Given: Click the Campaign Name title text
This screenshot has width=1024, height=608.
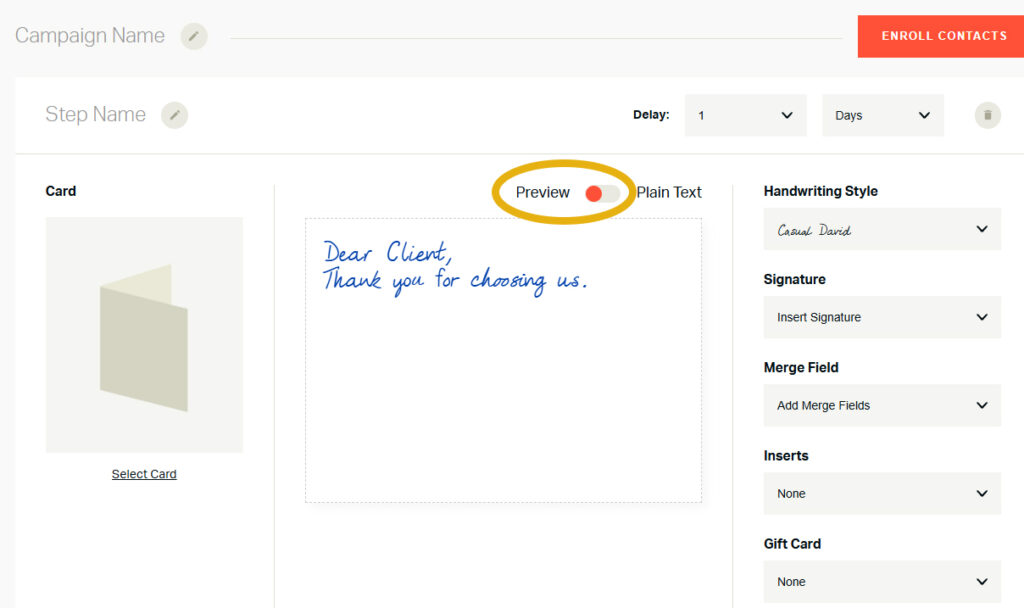Looking at the screenshot, I should (90, 36).
